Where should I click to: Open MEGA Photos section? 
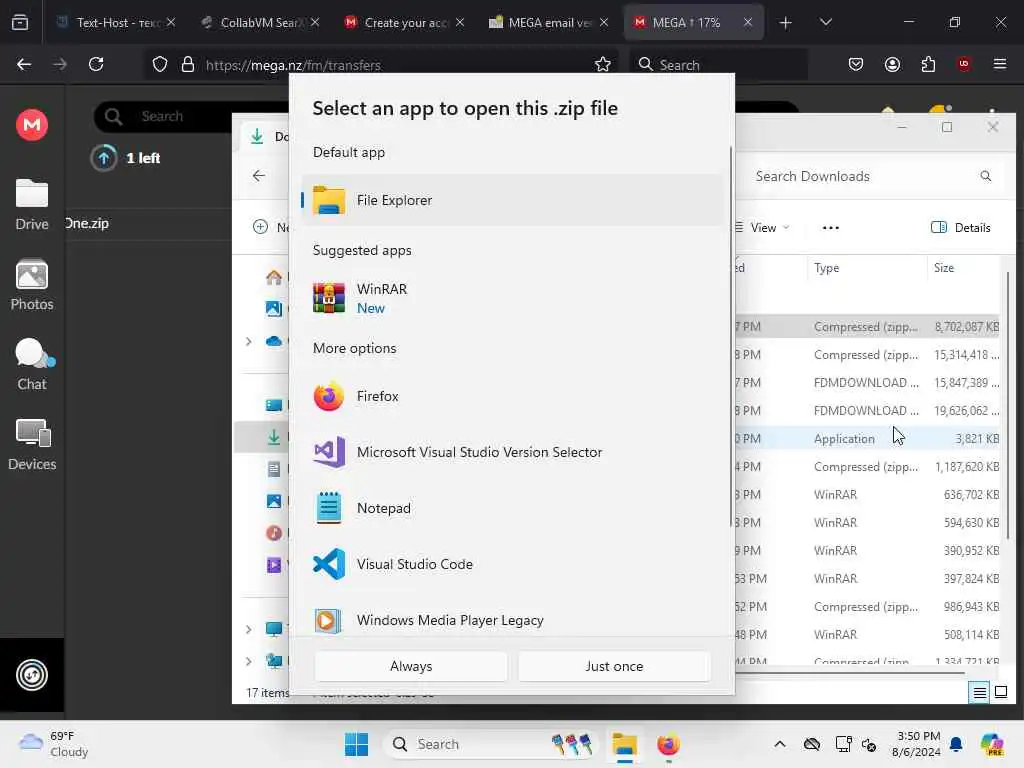point(32,285)
